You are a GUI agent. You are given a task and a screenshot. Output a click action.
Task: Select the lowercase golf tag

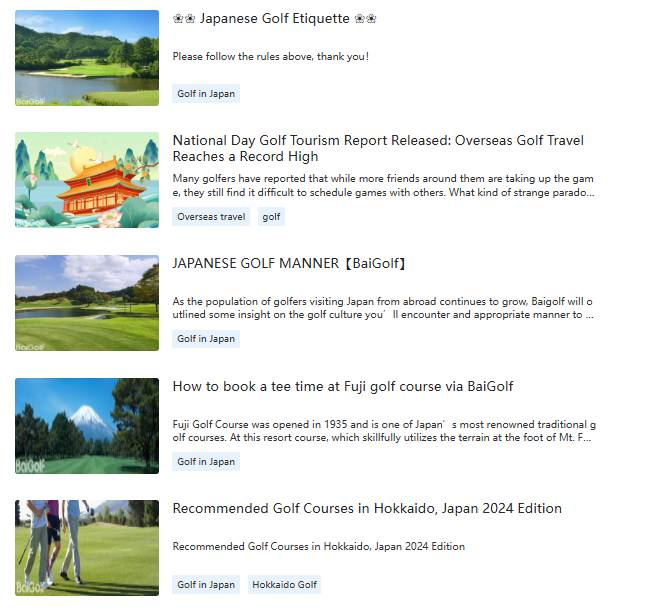coord(271,216)
